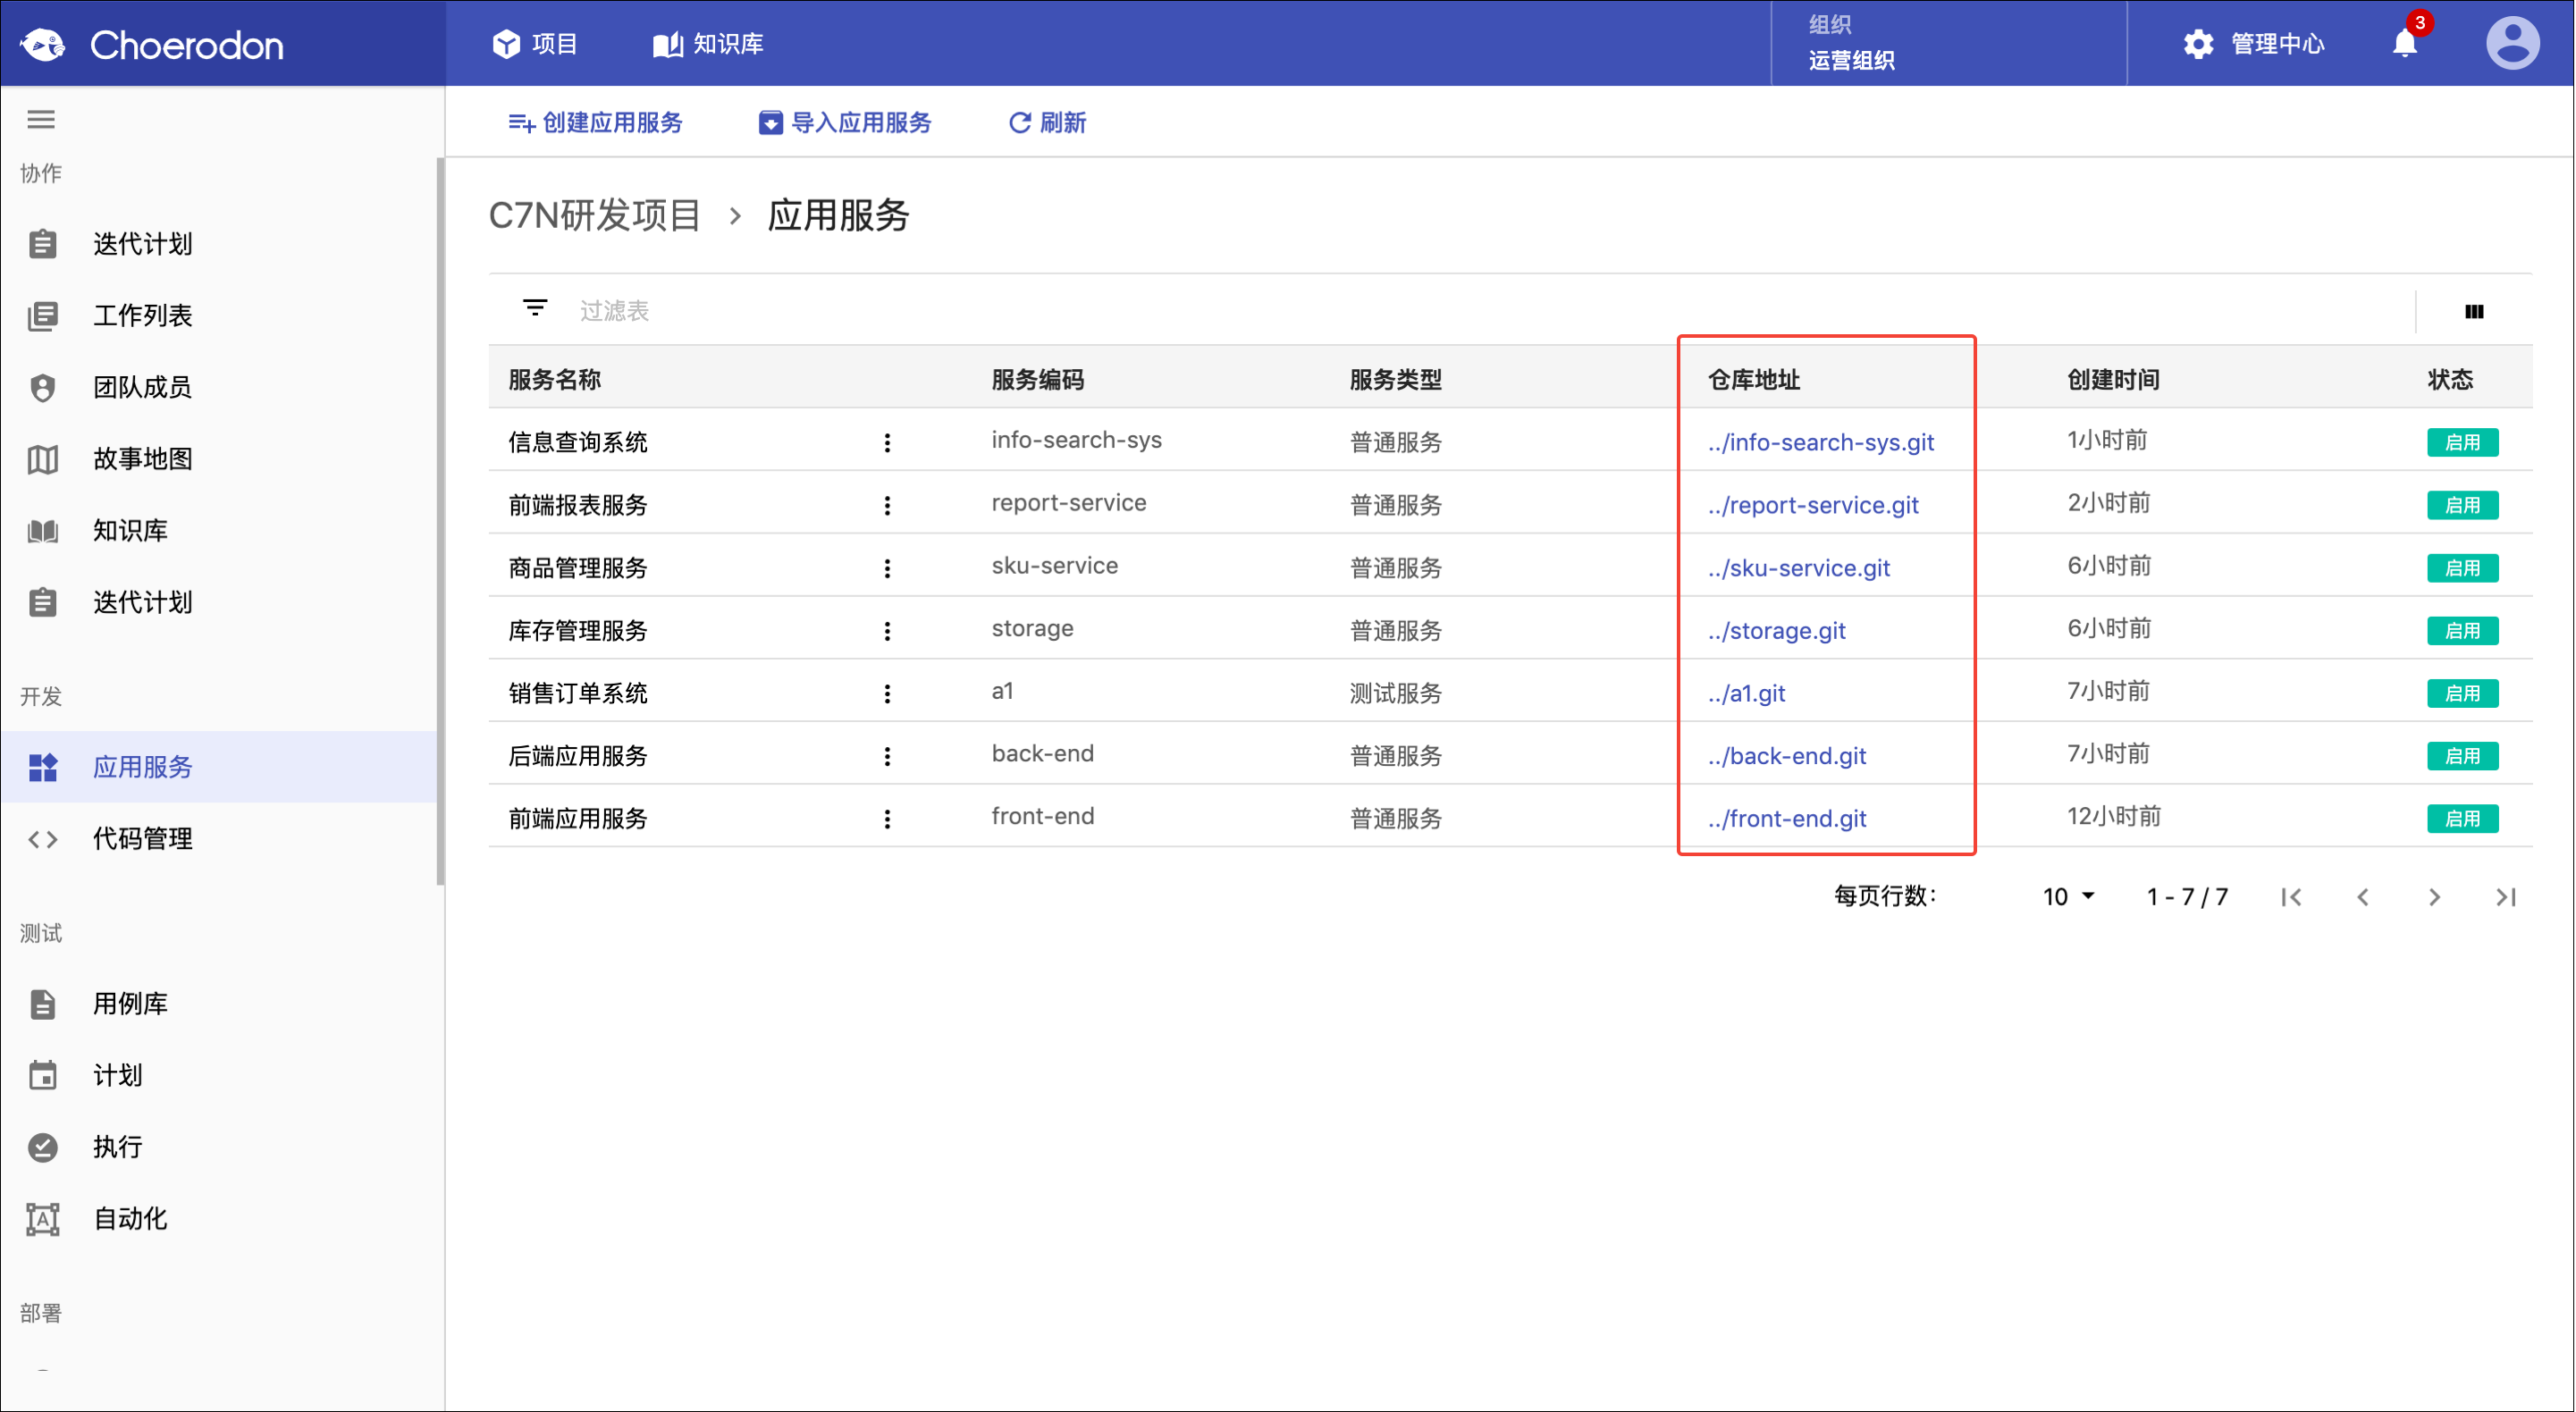Click the 12小时前 creation time cell
2576x1412 pixels.
2113,817
